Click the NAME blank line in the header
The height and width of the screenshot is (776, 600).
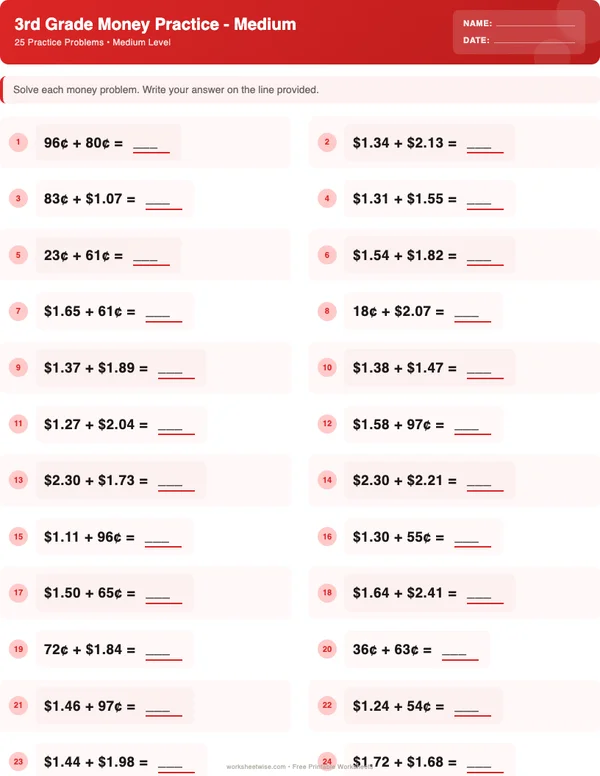534,23
